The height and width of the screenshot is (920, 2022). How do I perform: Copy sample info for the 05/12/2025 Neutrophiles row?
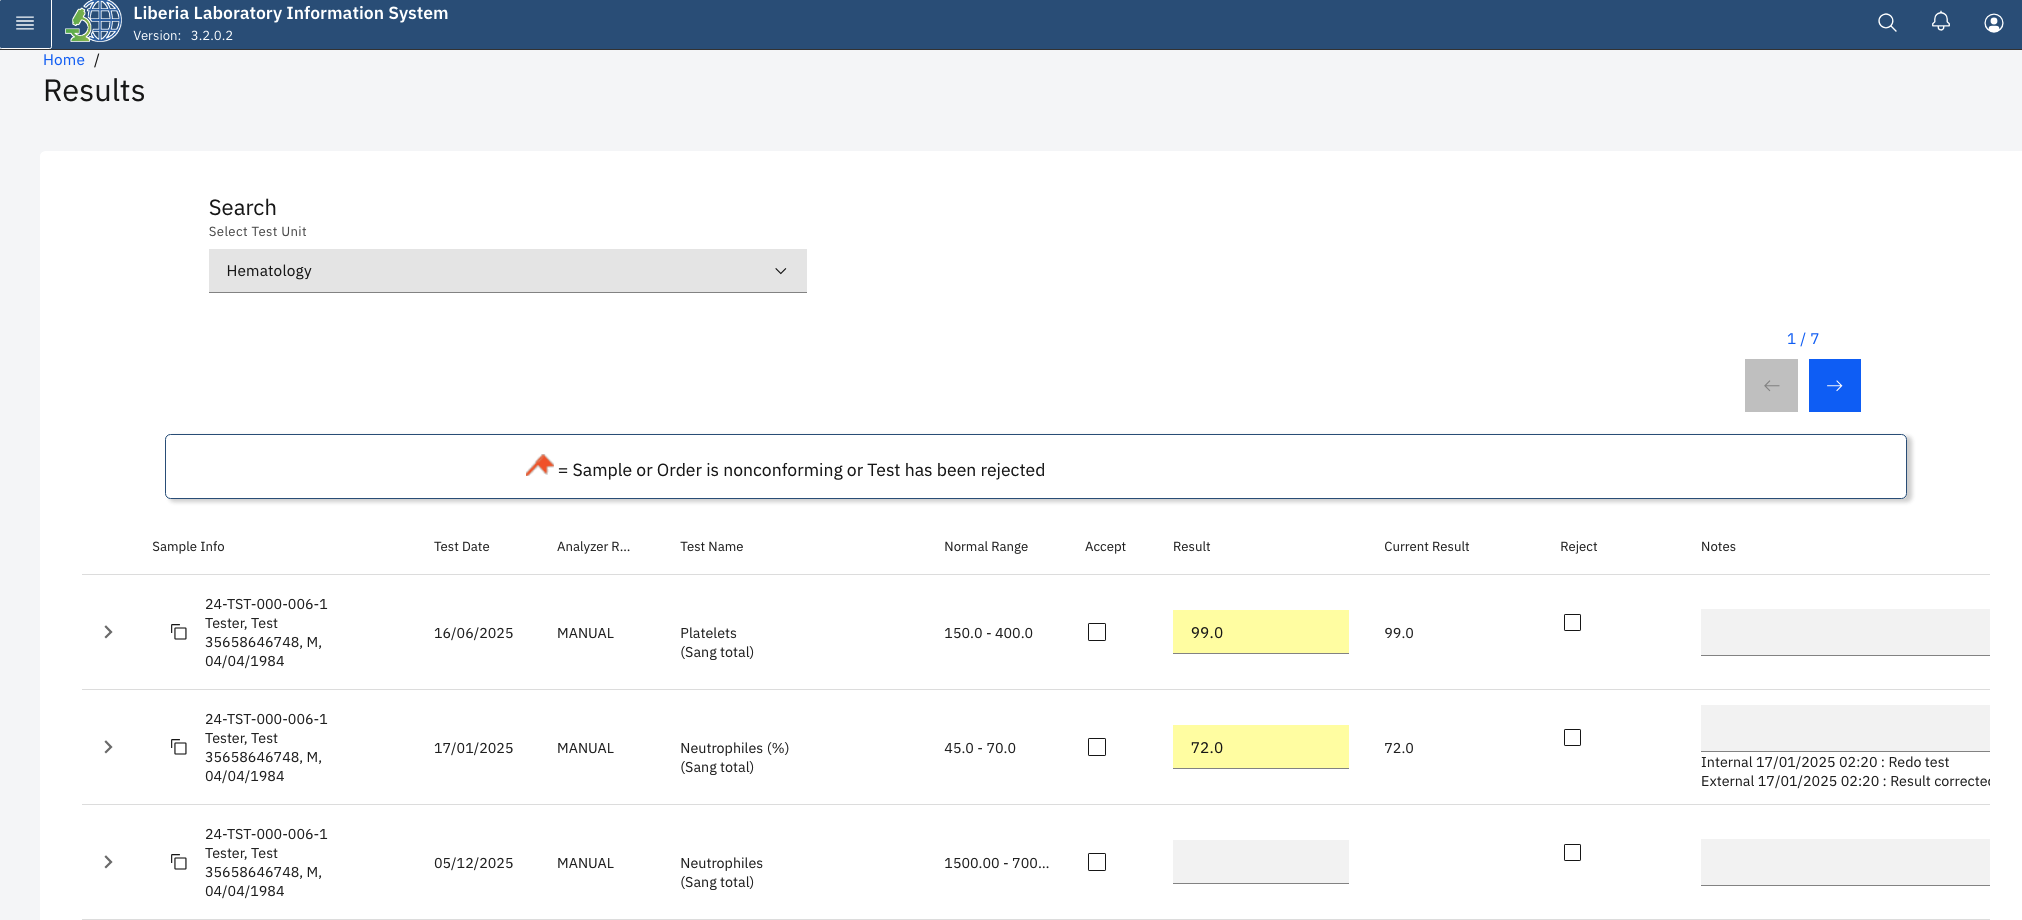[x=179, y=862]
